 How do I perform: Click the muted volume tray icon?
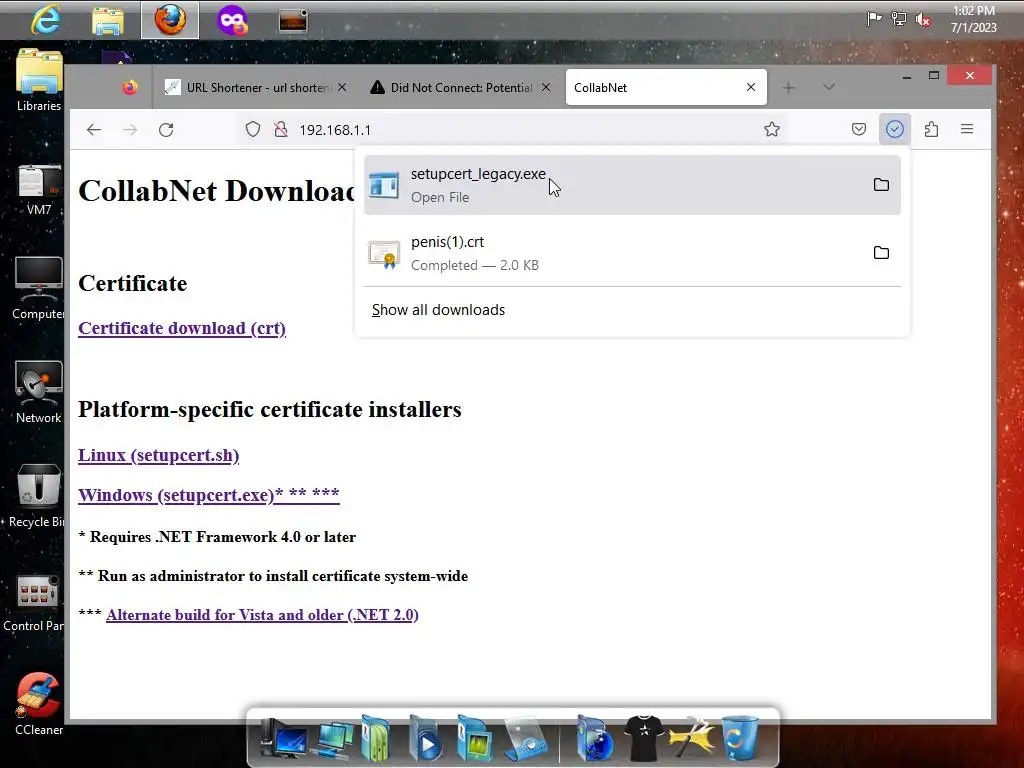923,20
